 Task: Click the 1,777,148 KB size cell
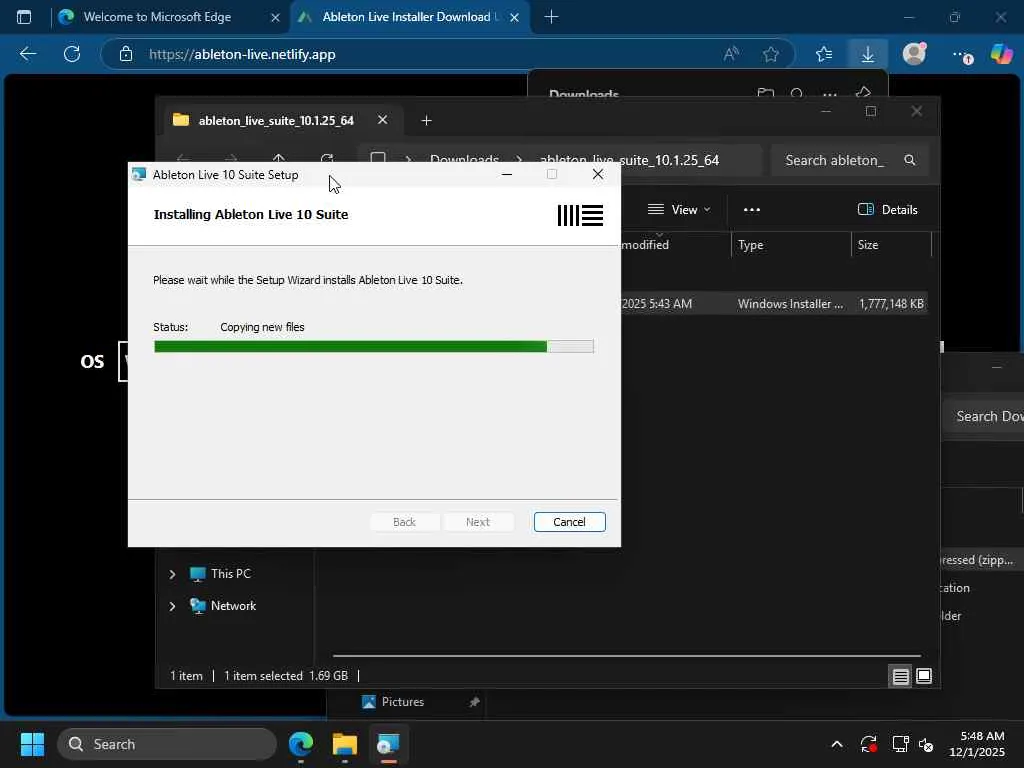click(891, 304)
